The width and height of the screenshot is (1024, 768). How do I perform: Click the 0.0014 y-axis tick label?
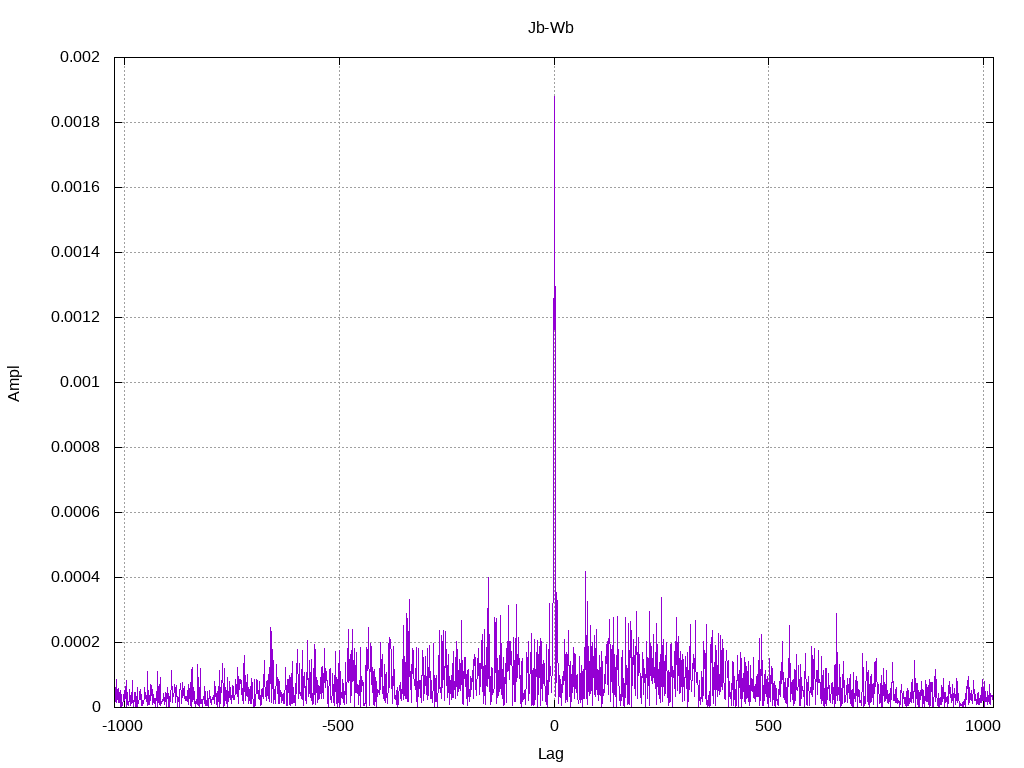76,252
